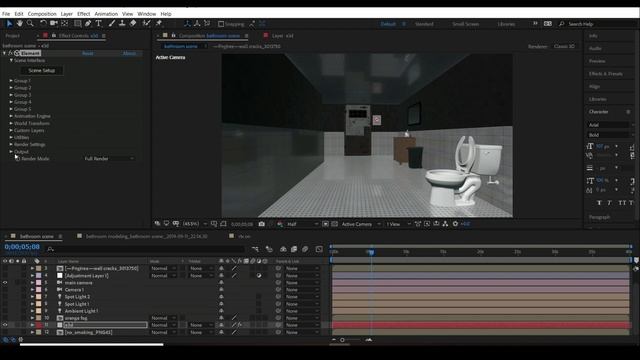Open the Half resolution dropdown
Viewport: 640px width, 360px height.
(x=302, y=224)
